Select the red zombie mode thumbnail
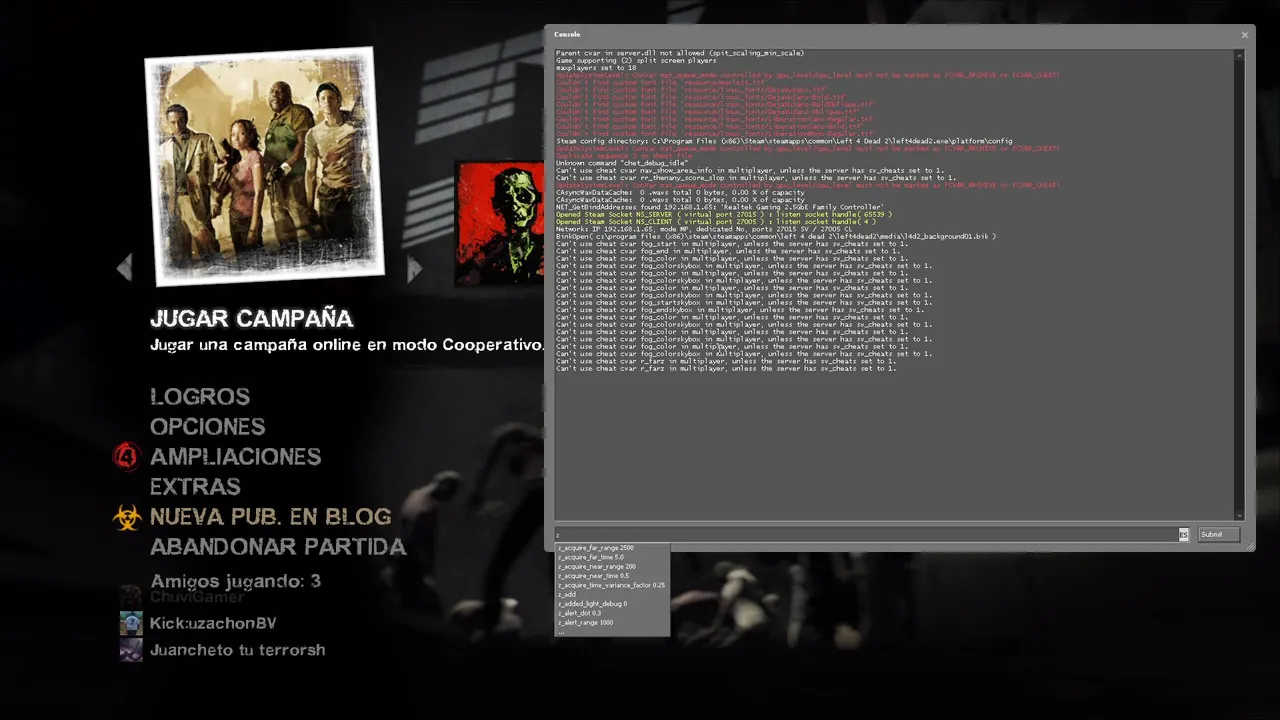Viewport: 1280px width, 720px height. (x=500, y=223)
